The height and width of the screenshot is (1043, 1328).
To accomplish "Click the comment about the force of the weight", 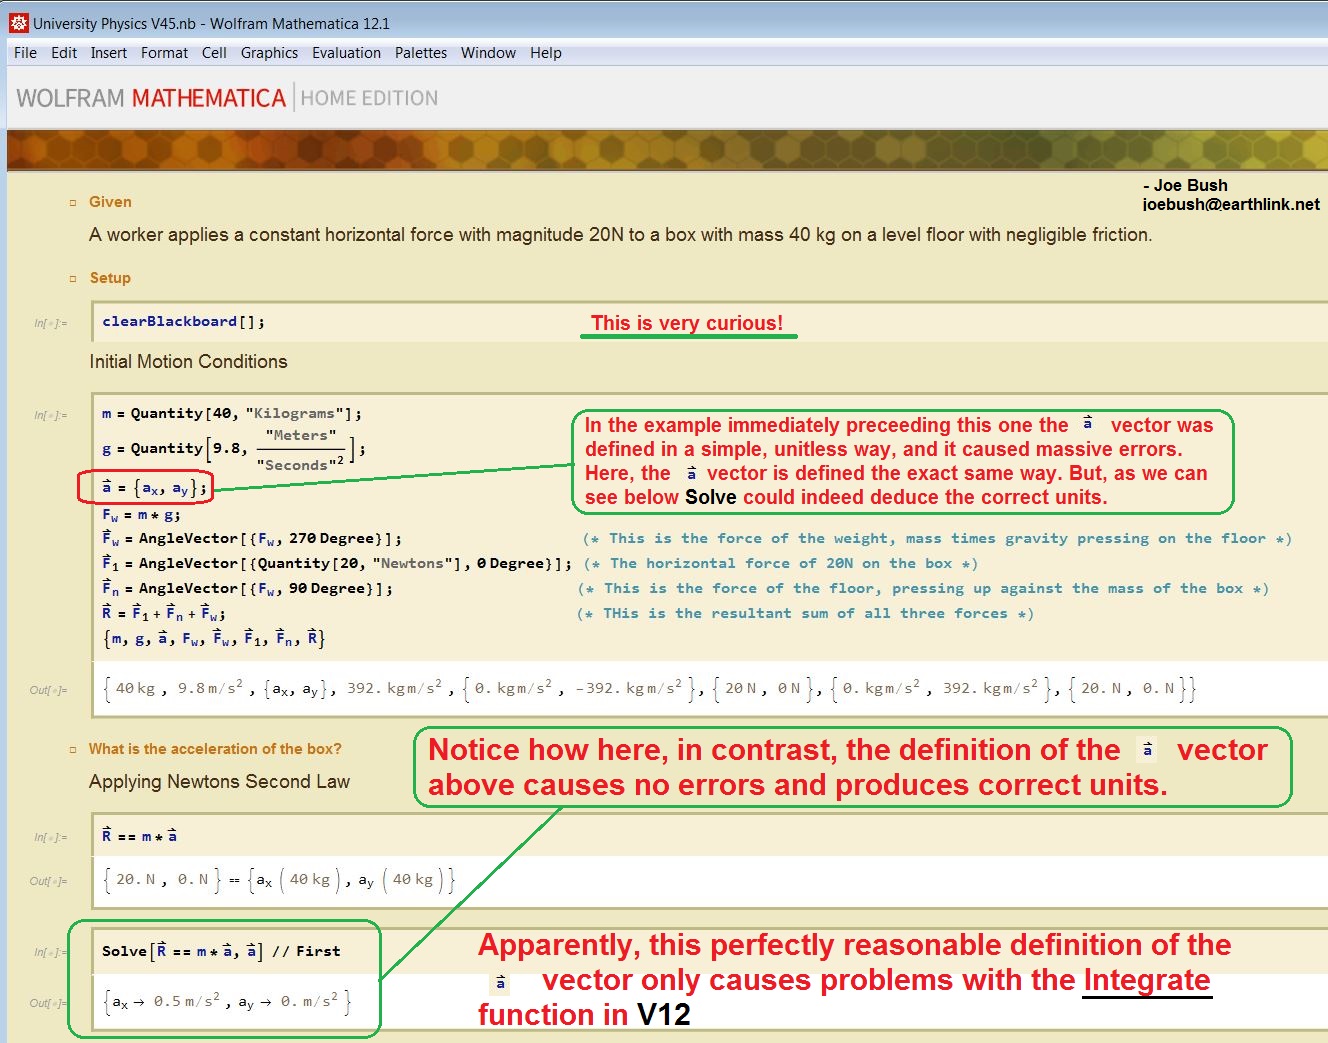I will pyautogui.click(x=937, y=538).
